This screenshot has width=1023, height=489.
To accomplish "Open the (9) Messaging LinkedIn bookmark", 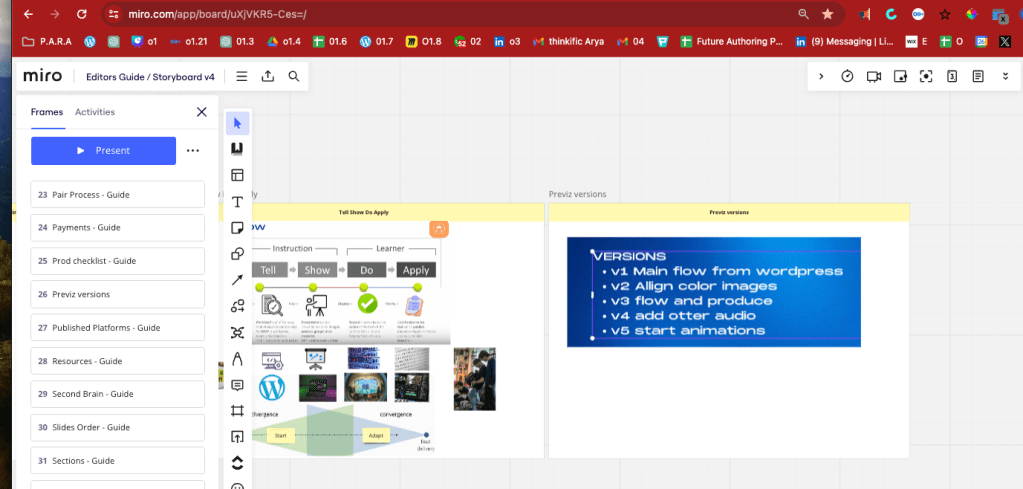I will pyautogui.click(x=844, y=41).
